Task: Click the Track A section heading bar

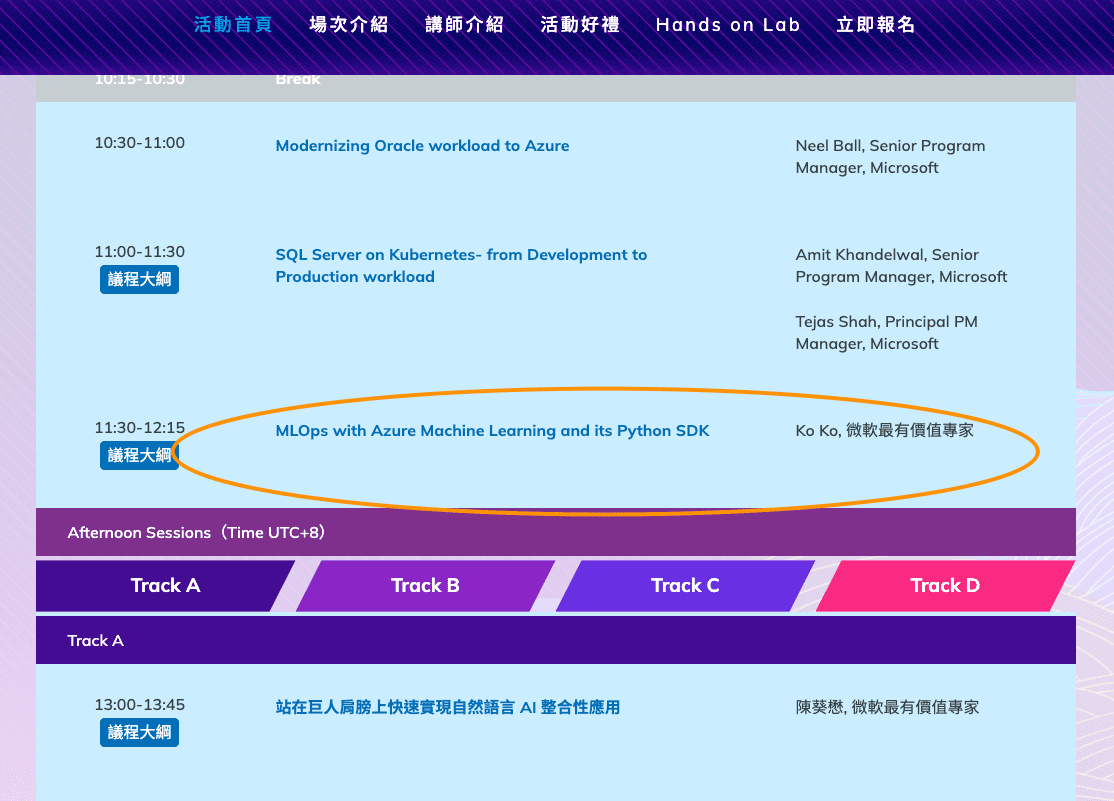Action: [x=556, y=640]
